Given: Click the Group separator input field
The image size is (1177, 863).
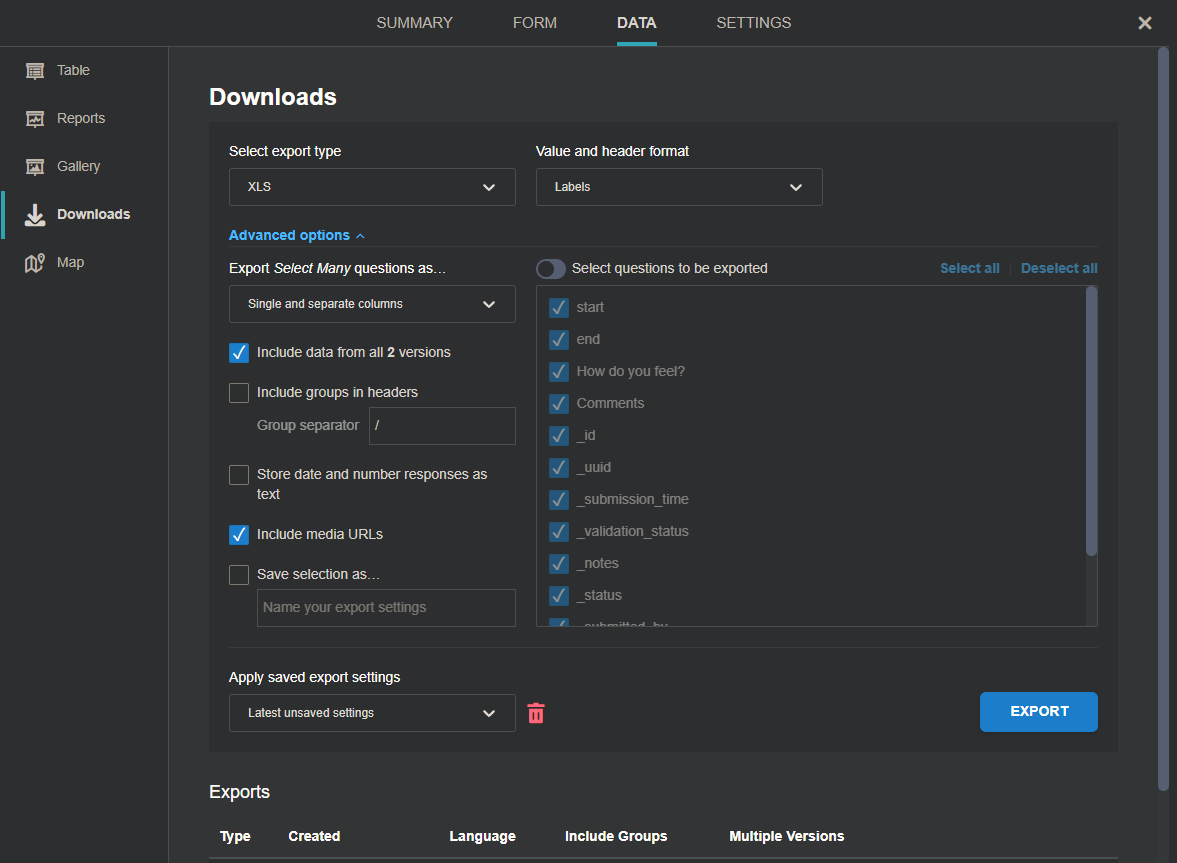Looking at the screenshot, I should 442,426.
